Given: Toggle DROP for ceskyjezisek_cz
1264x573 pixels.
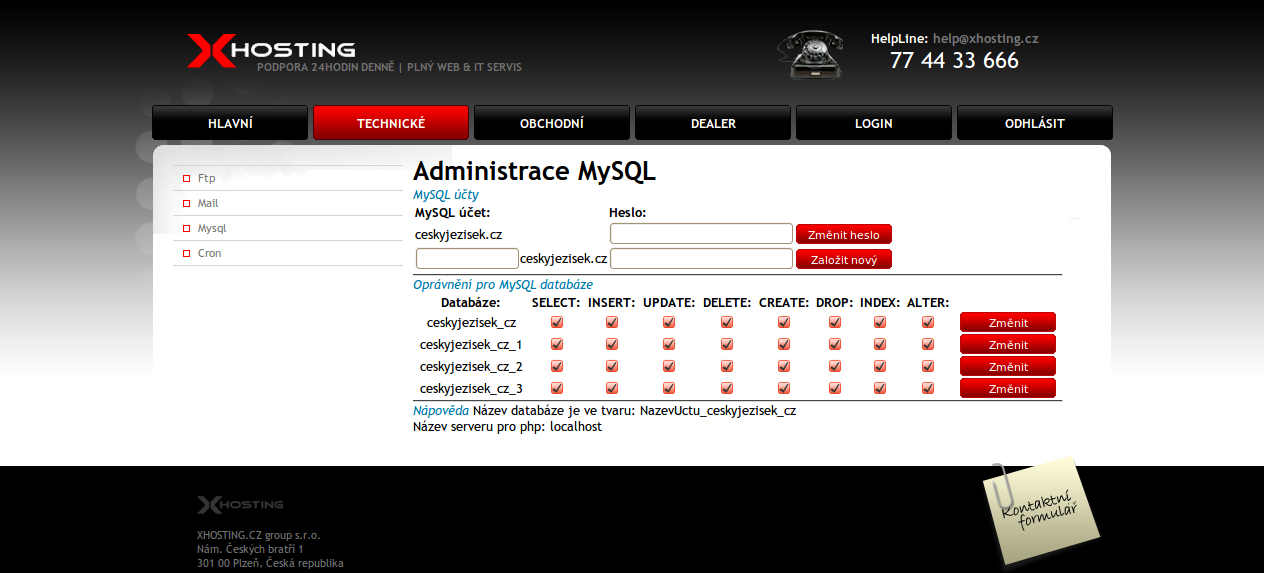Looking at the screenshot, I should pos(835,322).
